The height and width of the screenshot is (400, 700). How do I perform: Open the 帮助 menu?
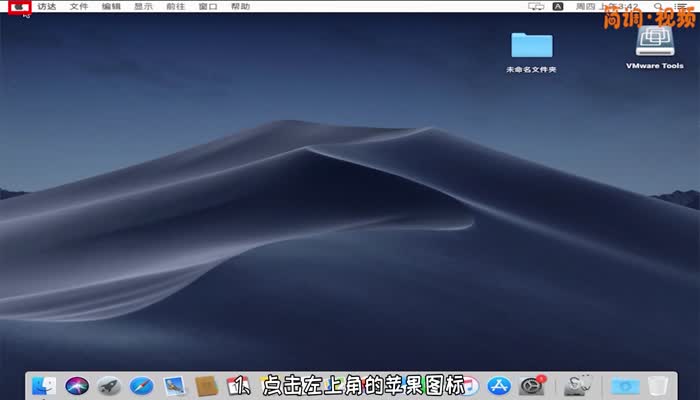(x=240, y=6)
